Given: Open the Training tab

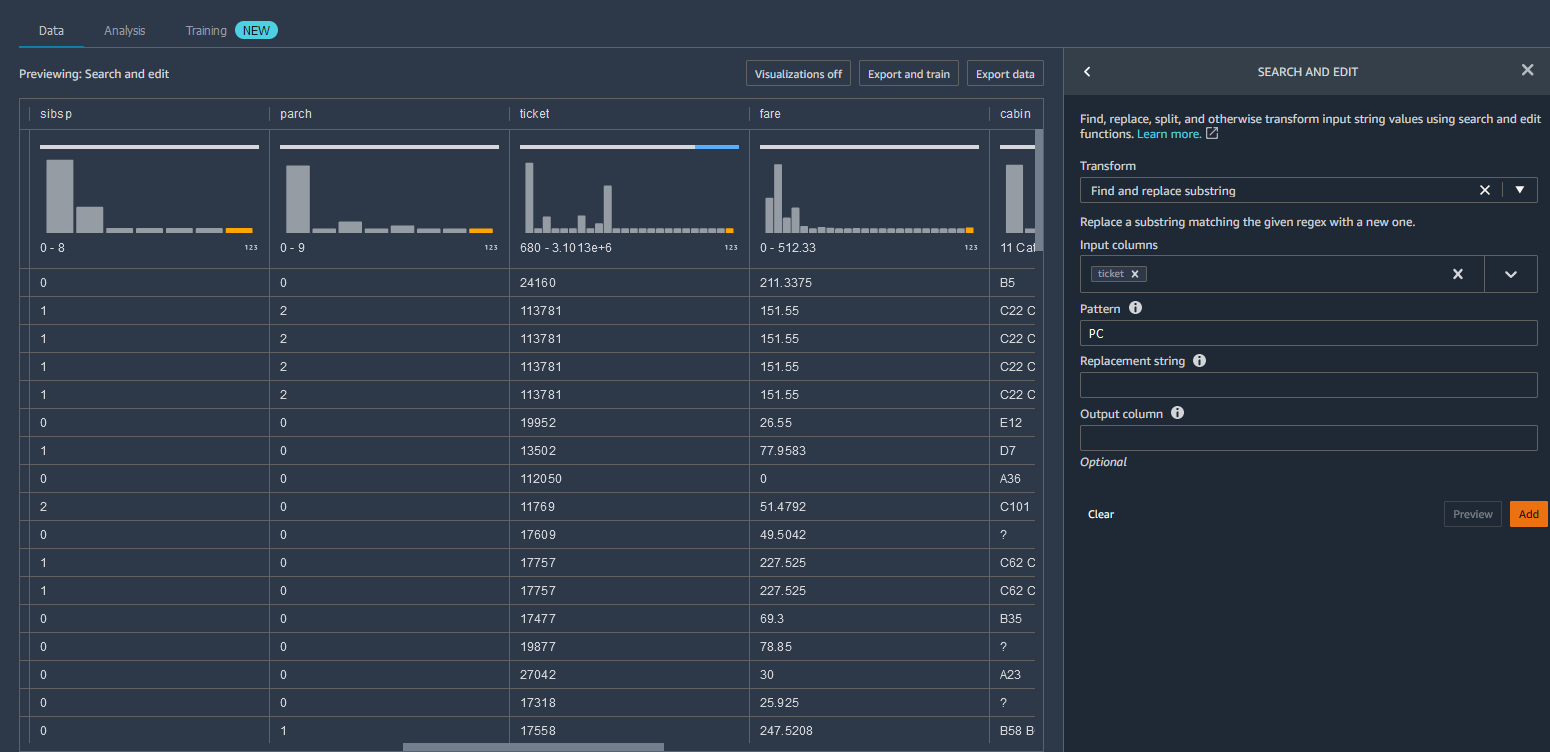Looking at the screenshot, I should point(206,31).
